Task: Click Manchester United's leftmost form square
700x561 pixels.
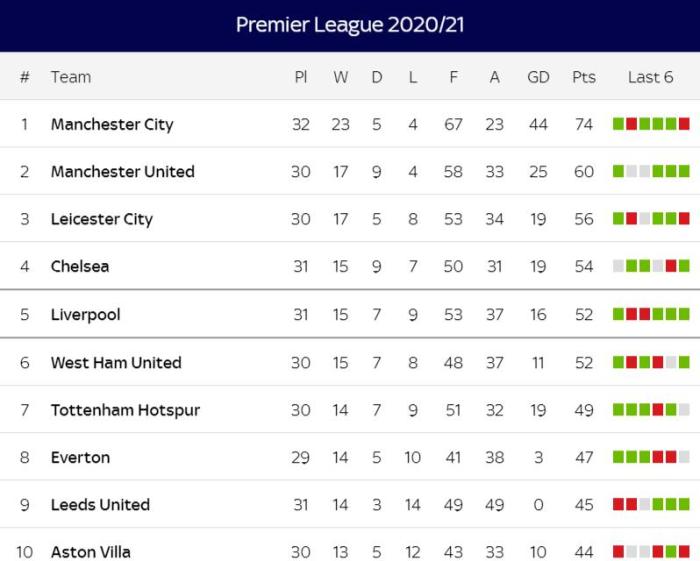Action: [x=618, y=171]
